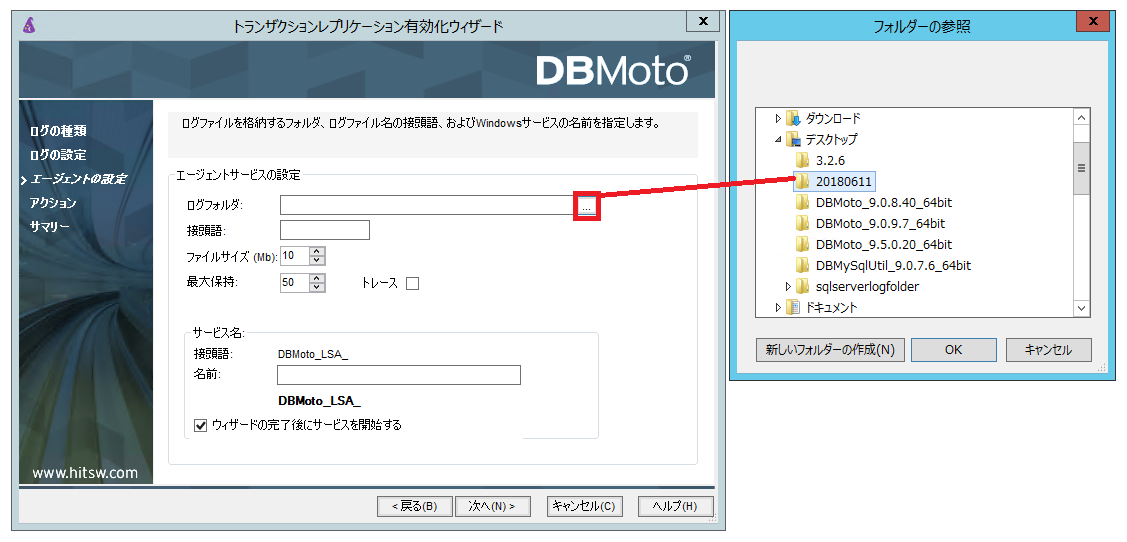Go to ログの設定 step in sidebar
1127x542 pixels.
click(x=58, y=155)
